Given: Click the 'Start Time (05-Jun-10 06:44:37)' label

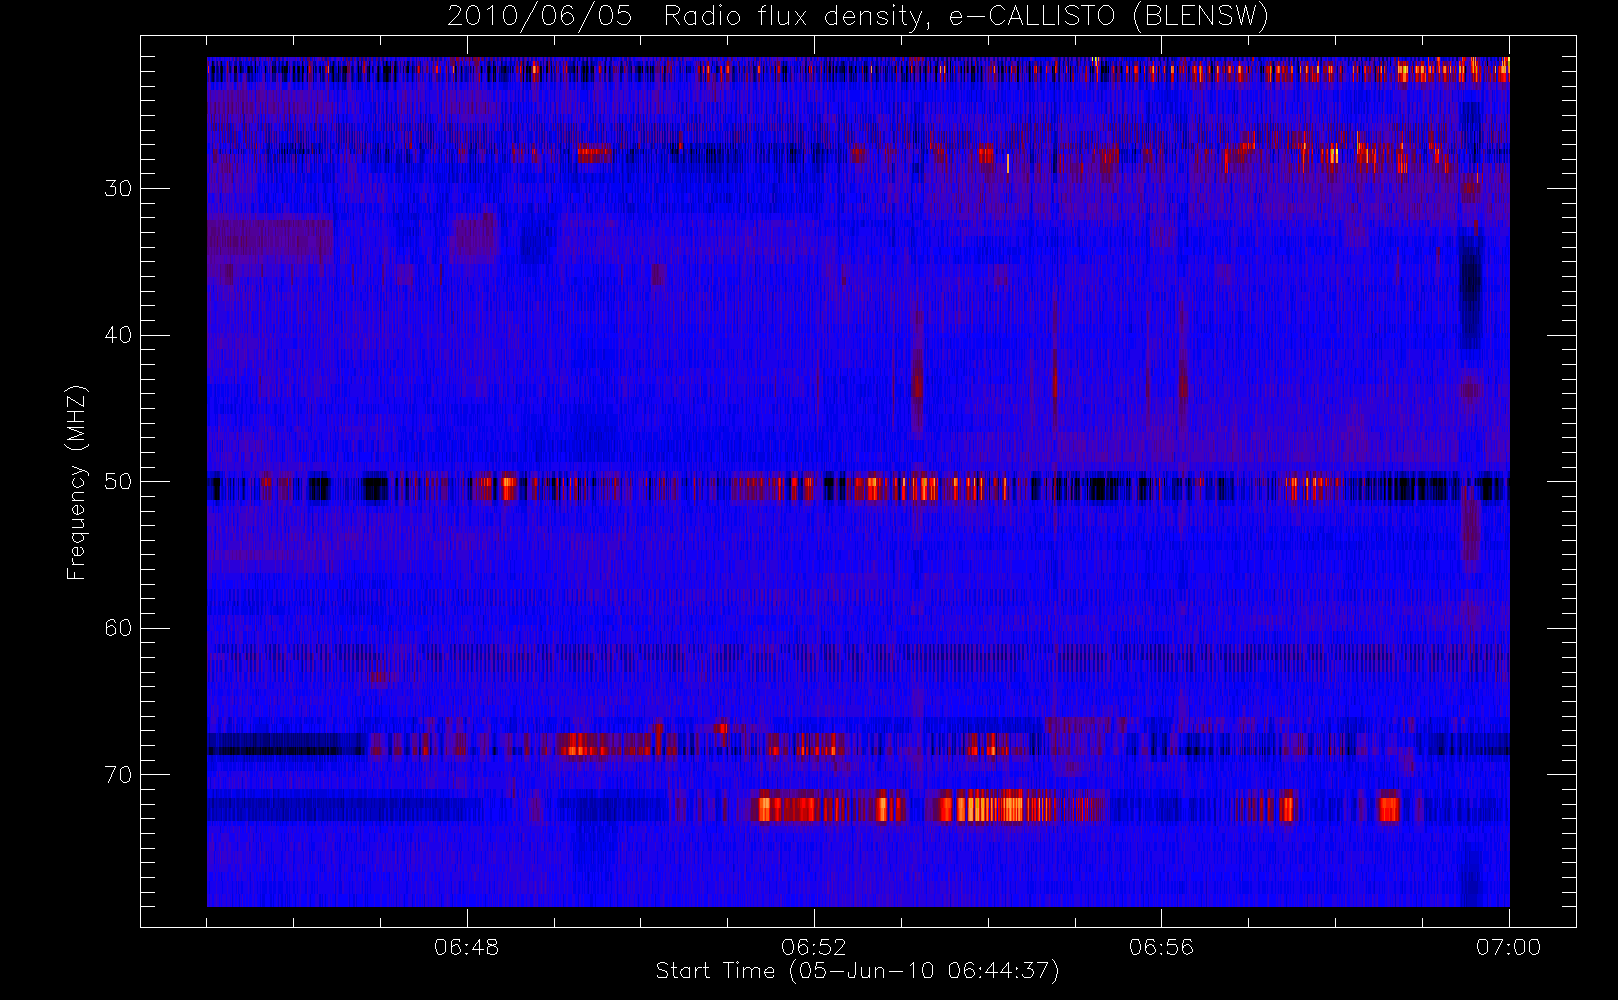Looking at the screenshot, I should pos(858,971).
